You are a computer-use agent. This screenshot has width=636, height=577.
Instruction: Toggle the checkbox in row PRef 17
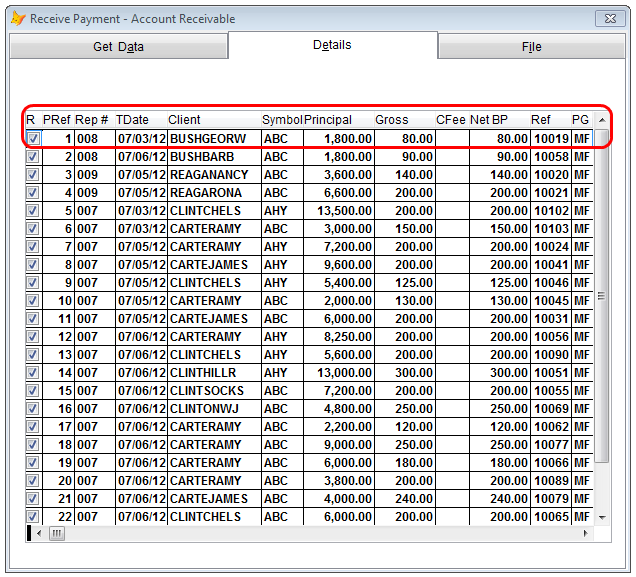tap(33, 427)
